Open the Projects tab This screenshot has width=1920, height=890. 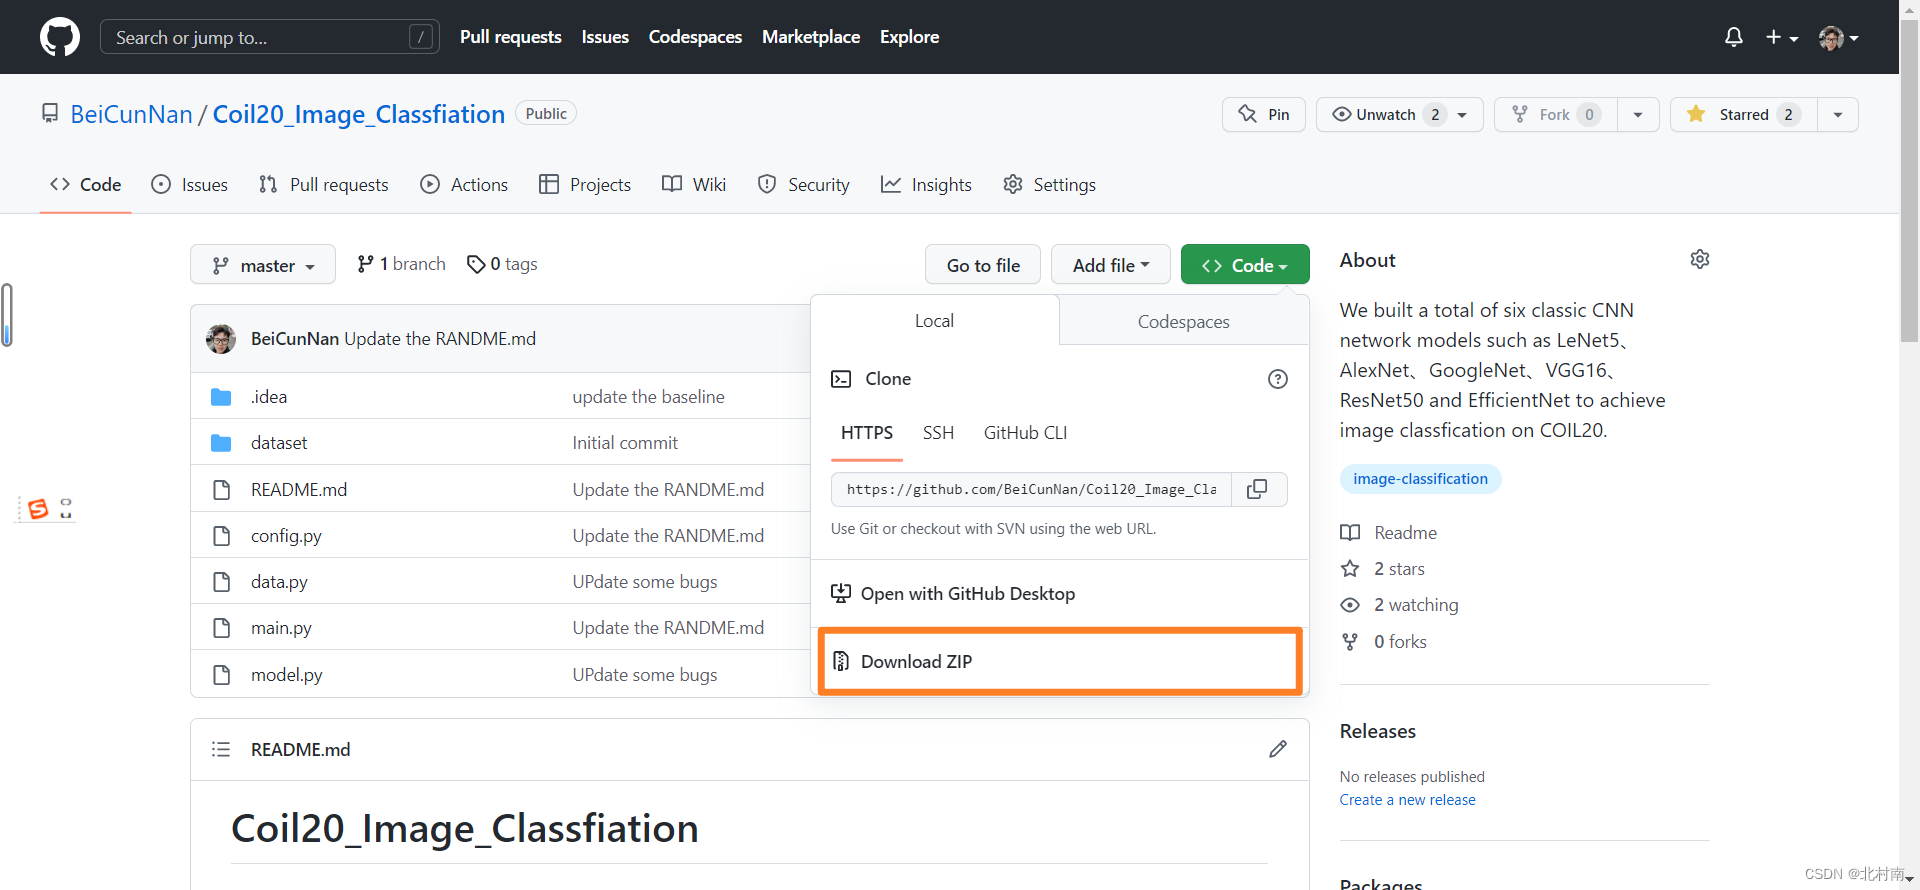tap(585, 185)
